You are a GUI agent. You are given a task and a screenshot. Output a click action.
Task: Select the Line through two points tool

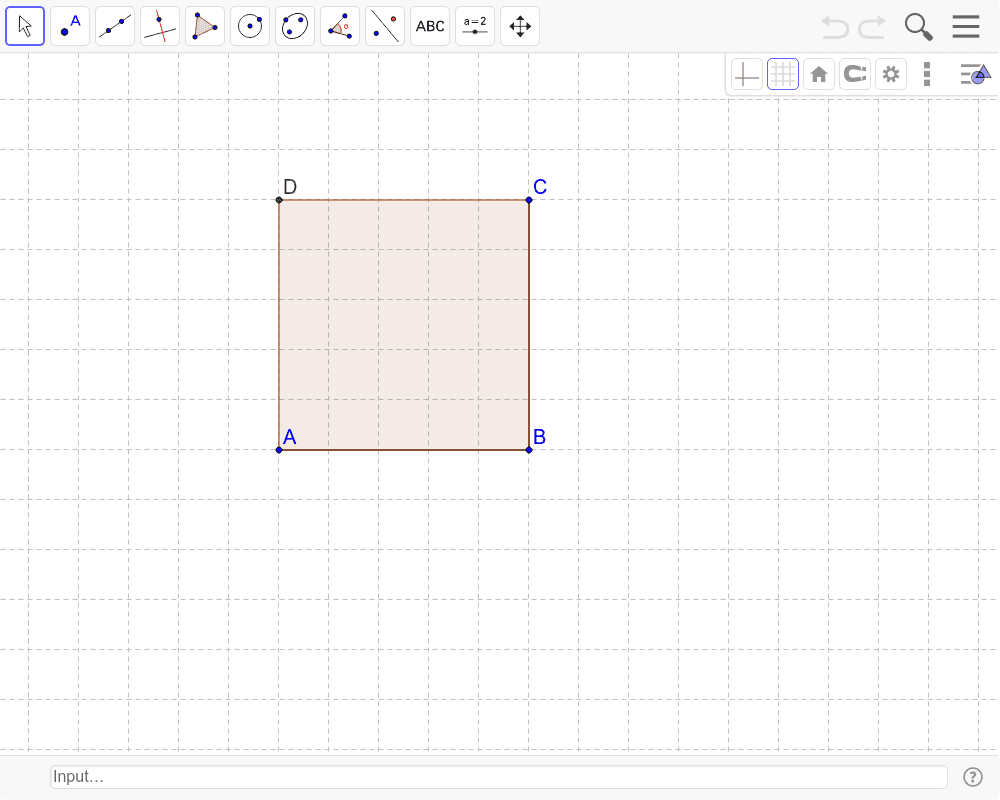[x=115, y=26]
